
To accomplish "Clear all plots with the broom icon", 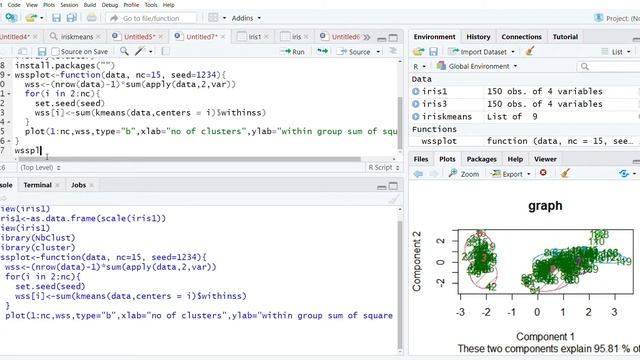I will point(565,173).
